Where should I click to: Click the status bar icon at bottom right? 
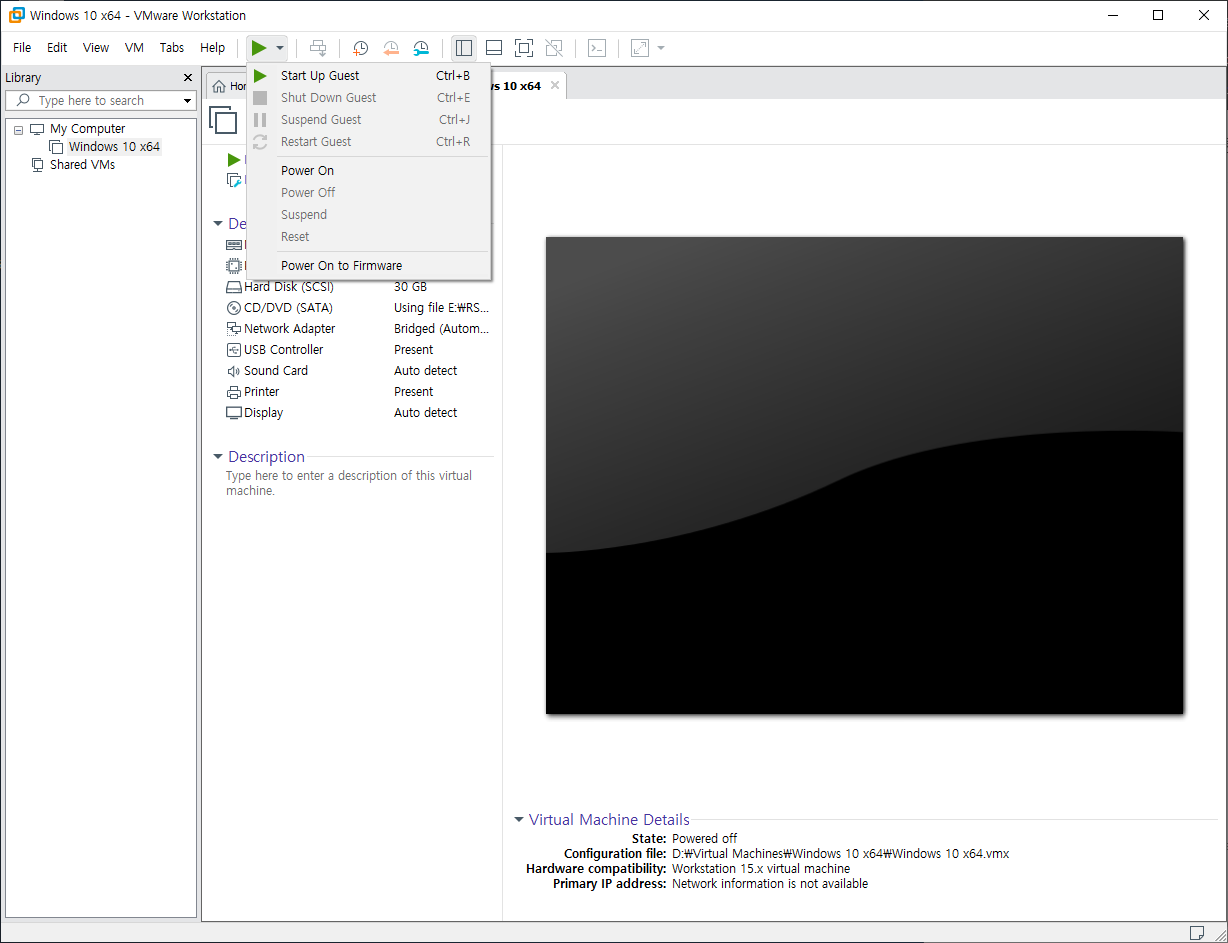(1197, 932)
